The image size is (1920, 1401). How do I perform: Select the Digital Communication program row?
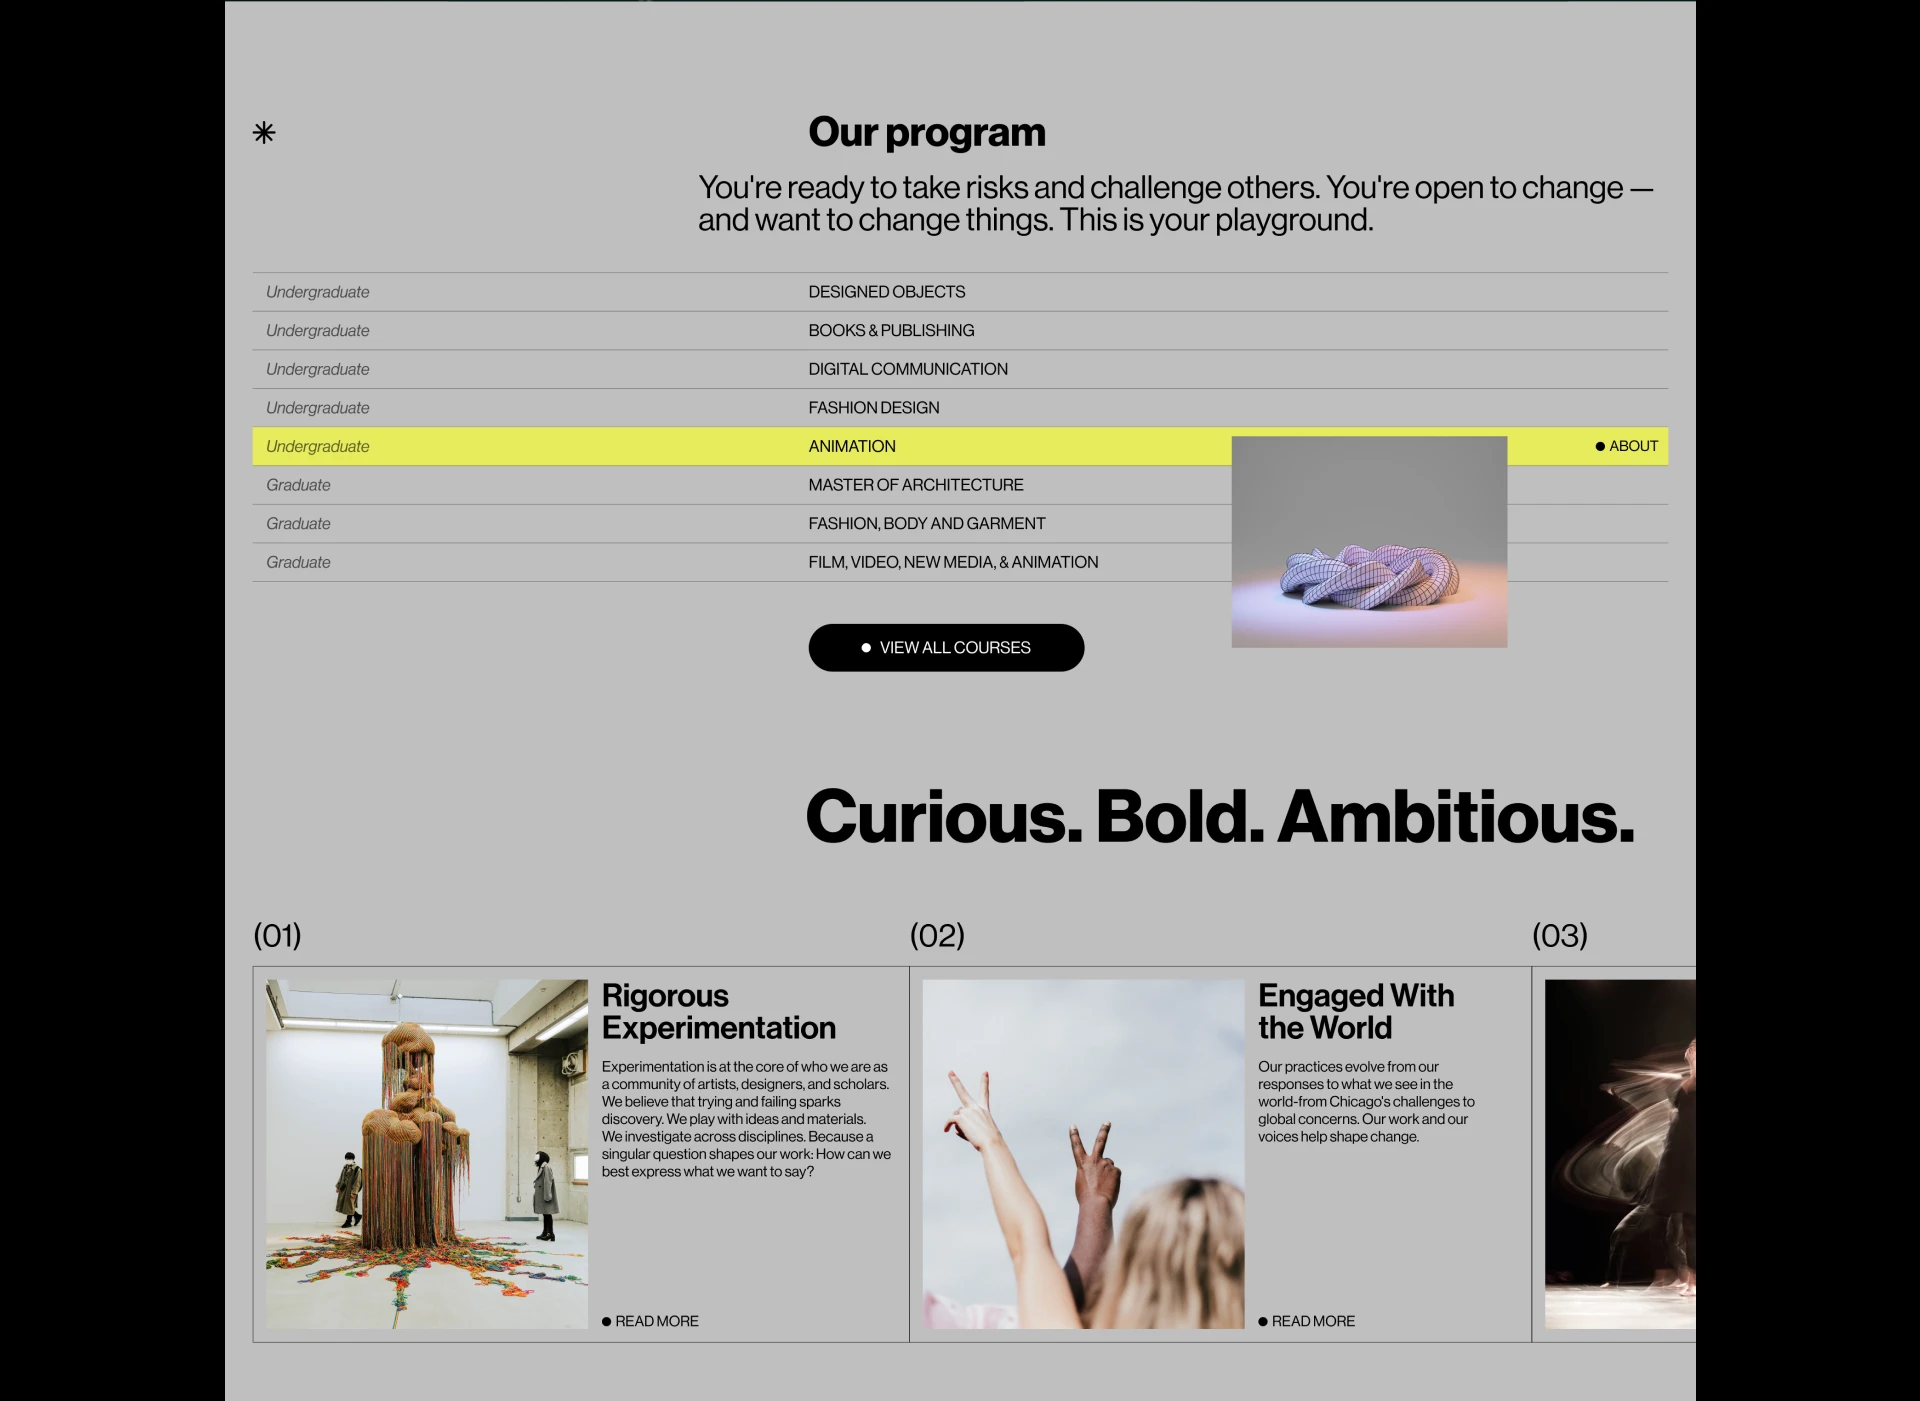pos(907,369)
